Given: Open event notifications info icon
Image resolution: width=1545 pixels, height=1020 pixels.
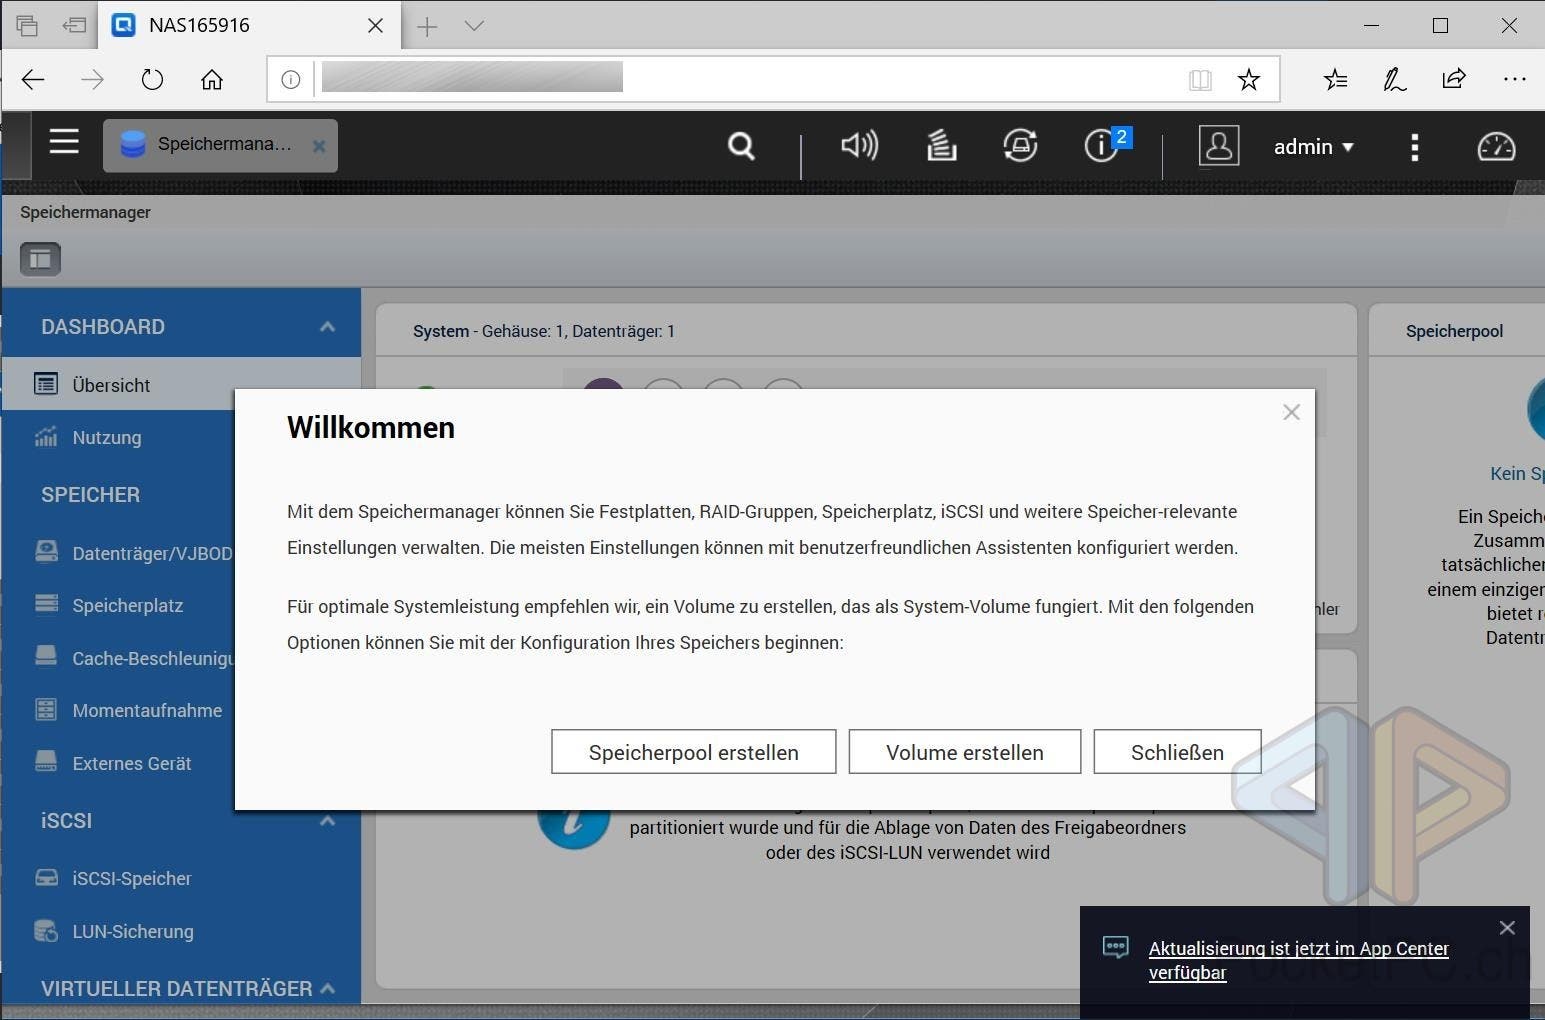Looking at the screenshot, I should (x=1101, y=146).
